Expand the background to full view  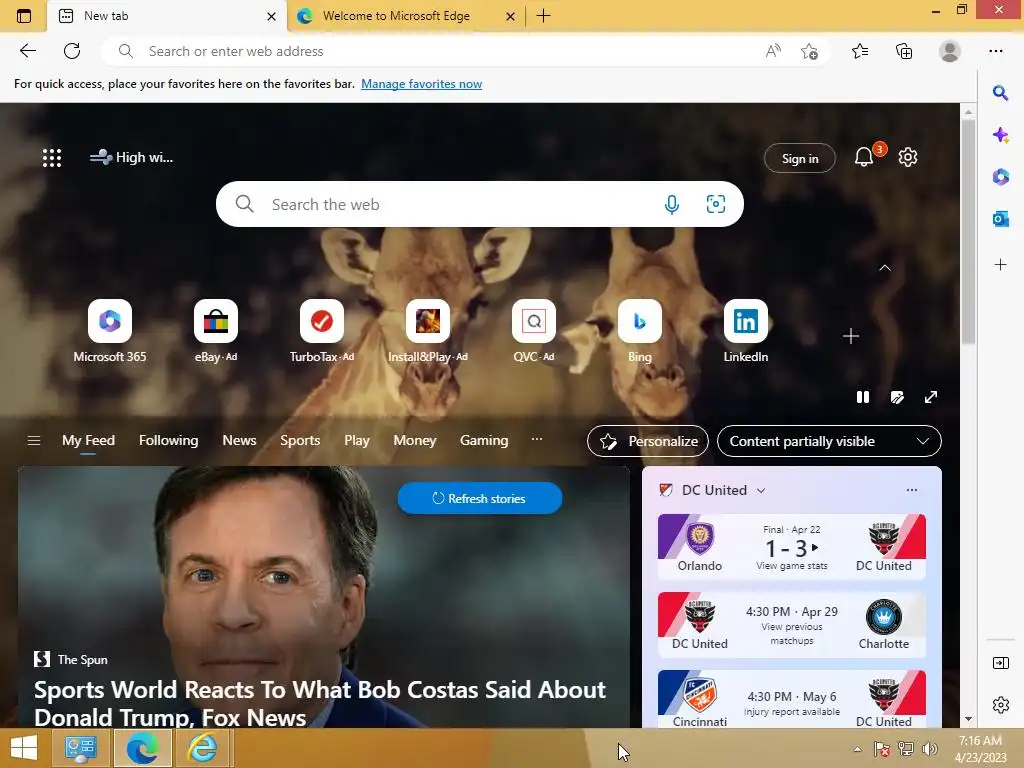(x=931, y=397)
